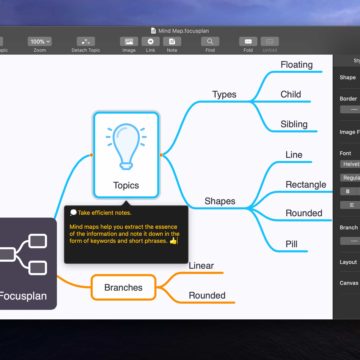The height and width of the screenshot is (360, 360).
Task: Open the Helvetica font family dropdown
Action: click(x=350, y=164)
